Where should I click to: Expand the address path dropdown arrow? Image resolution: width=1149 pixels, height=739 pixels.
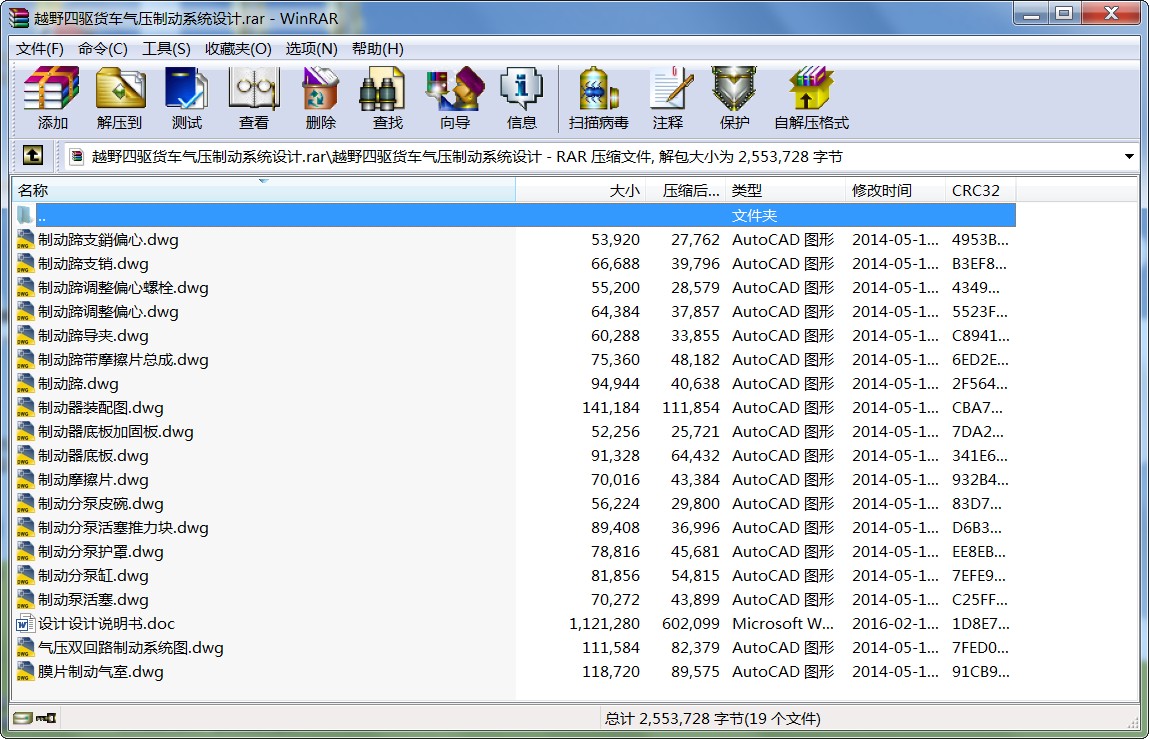pos(1129,157)
